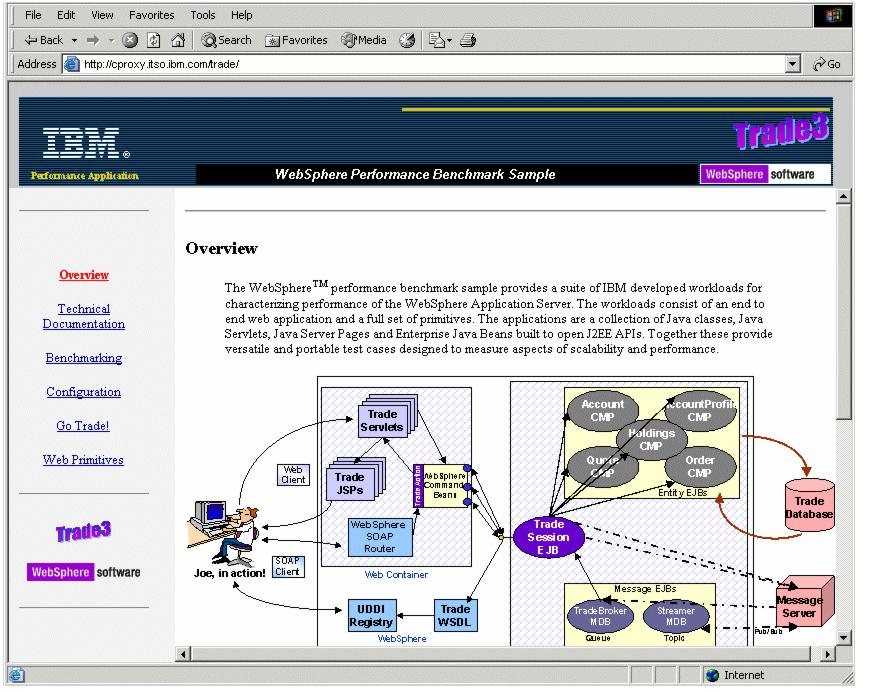Open the Help menu

242,15
